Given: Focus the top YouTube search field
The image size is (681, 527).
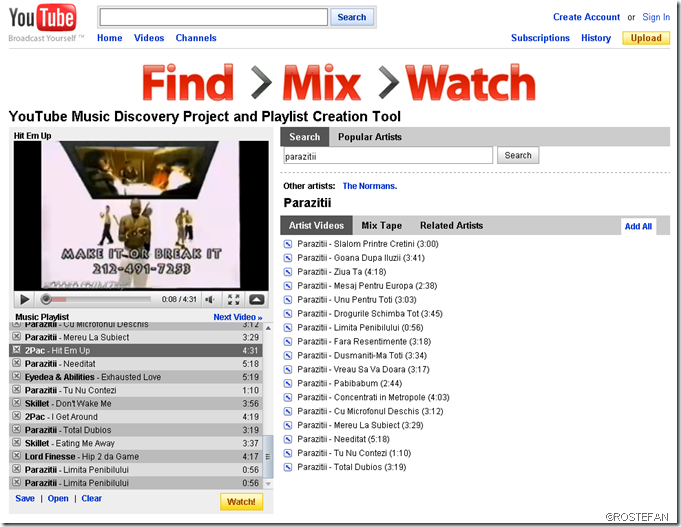Looking at the screenshot, I should 214,17.
